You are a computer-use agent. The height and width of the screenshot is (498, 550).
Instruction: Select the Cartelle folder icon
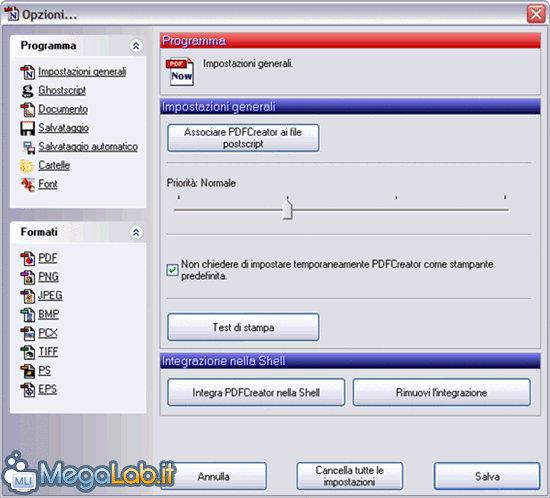[x=27, y=166]
